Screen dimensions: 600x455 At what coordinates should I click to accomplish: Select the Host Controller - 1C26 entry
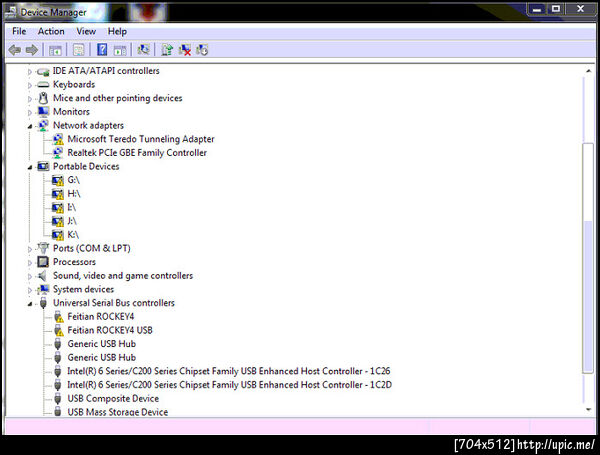pyautogui.click(x=228, y=371)
